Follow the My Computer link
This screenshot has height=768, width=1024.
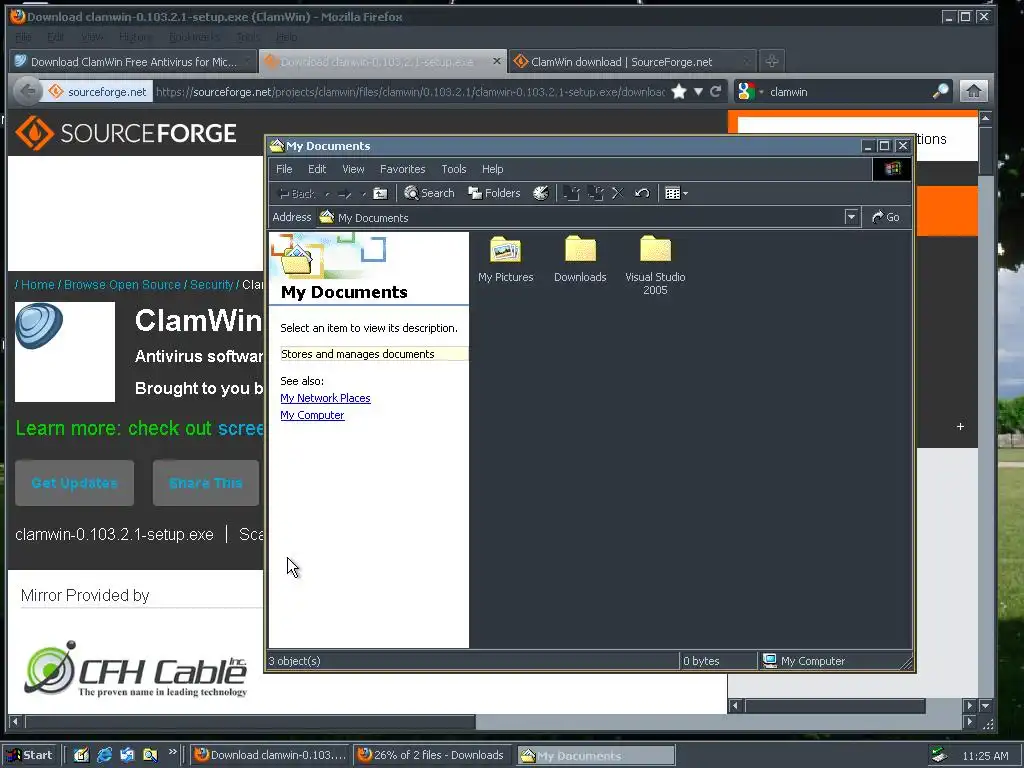(312, 415)
